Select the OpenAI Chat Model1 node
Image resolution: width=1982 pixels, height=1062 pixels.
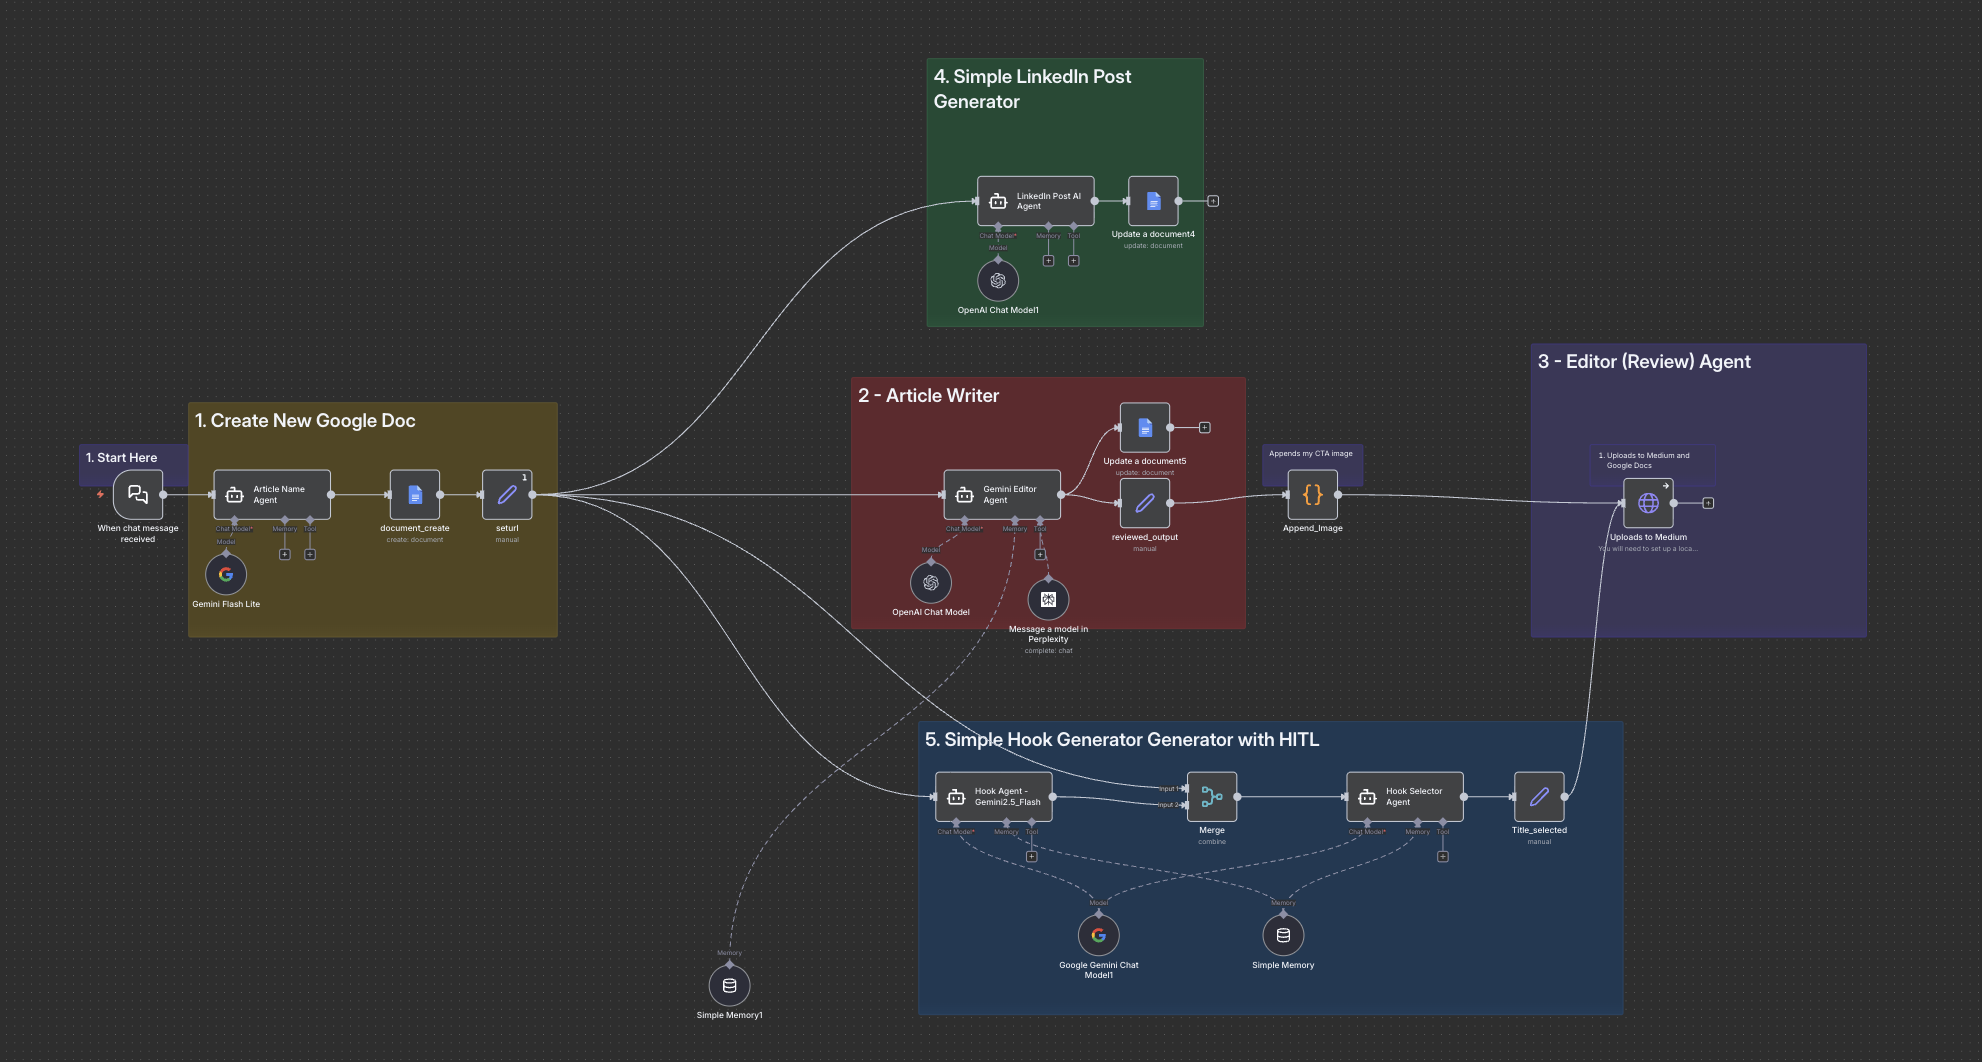[996, 280]
